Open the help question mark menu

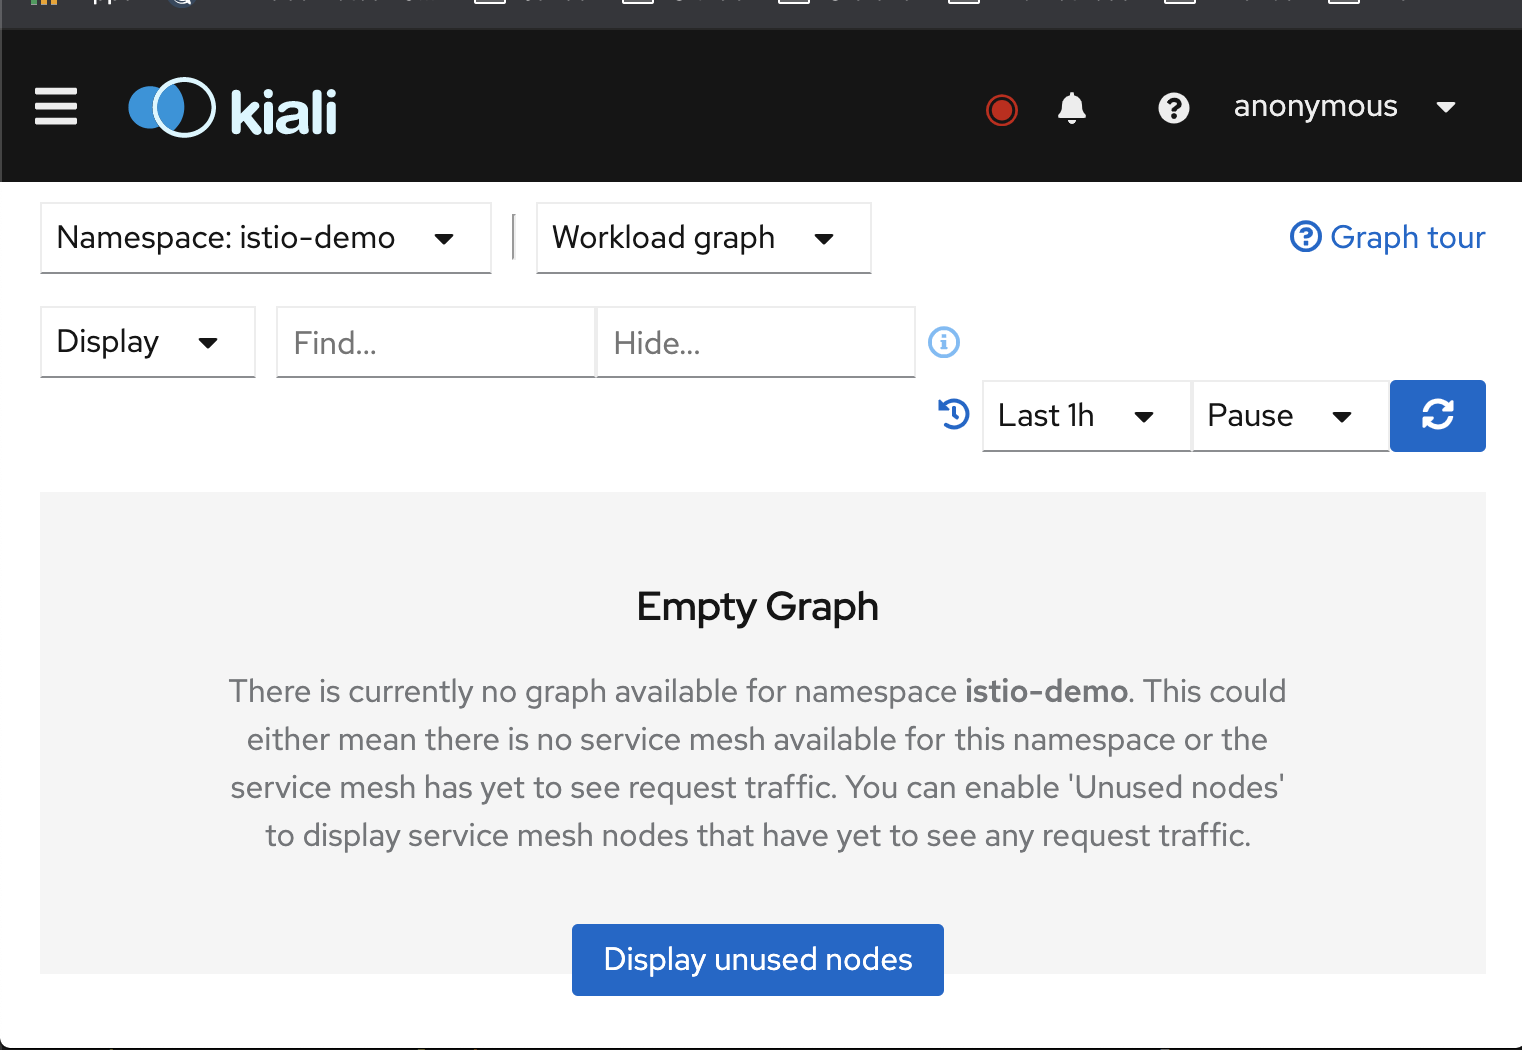(x=1174, y=108)
